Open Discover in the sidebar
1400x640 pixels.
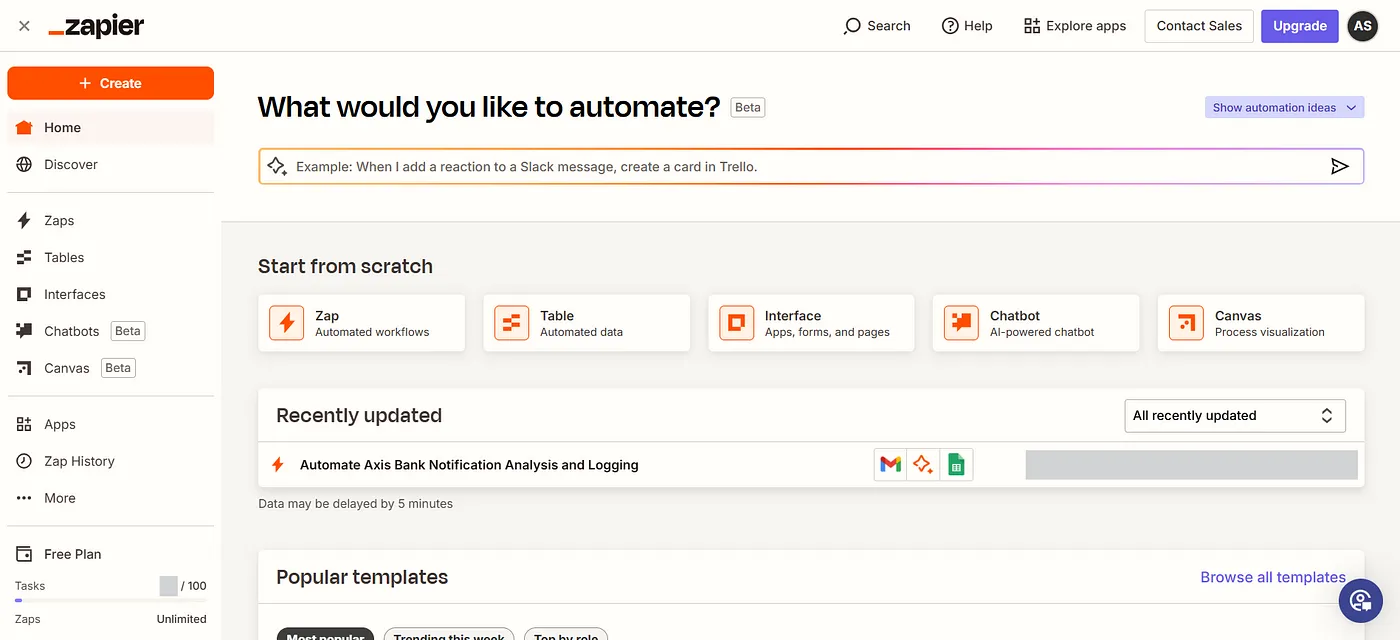tap(110, 164)
